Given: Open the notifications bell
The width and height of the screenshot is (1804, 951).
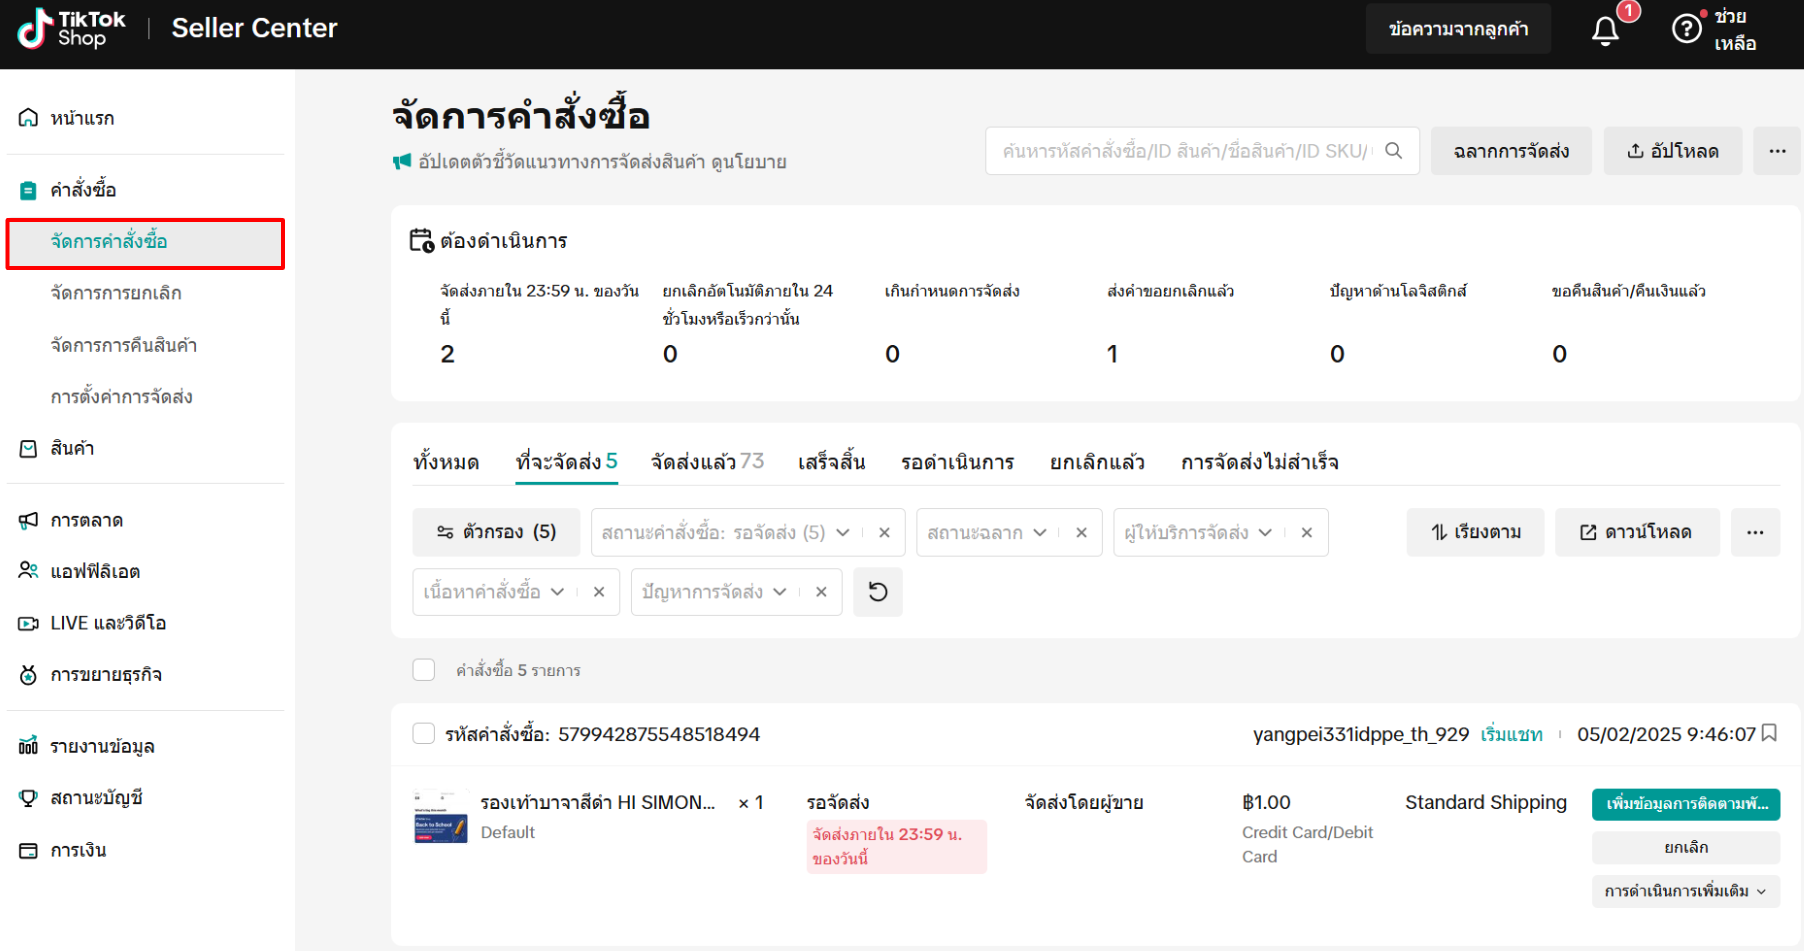Looking at the screenshot, I should click(1605, 31).
